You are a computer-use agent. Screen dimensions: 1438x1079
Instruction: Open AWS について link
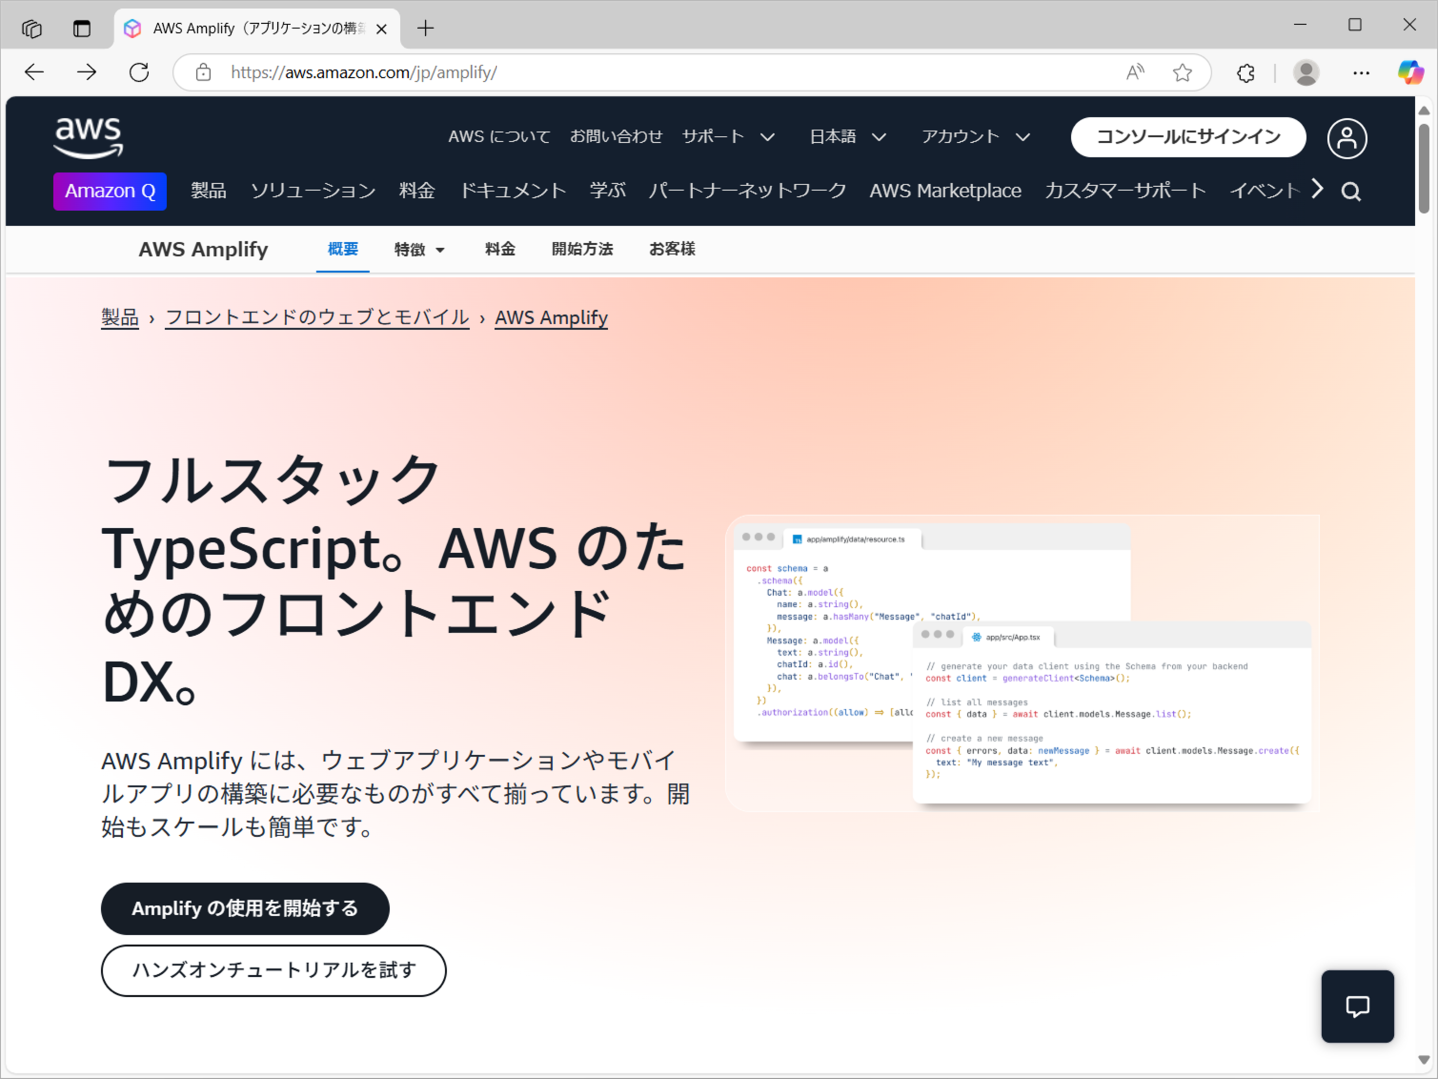[499, 136]
